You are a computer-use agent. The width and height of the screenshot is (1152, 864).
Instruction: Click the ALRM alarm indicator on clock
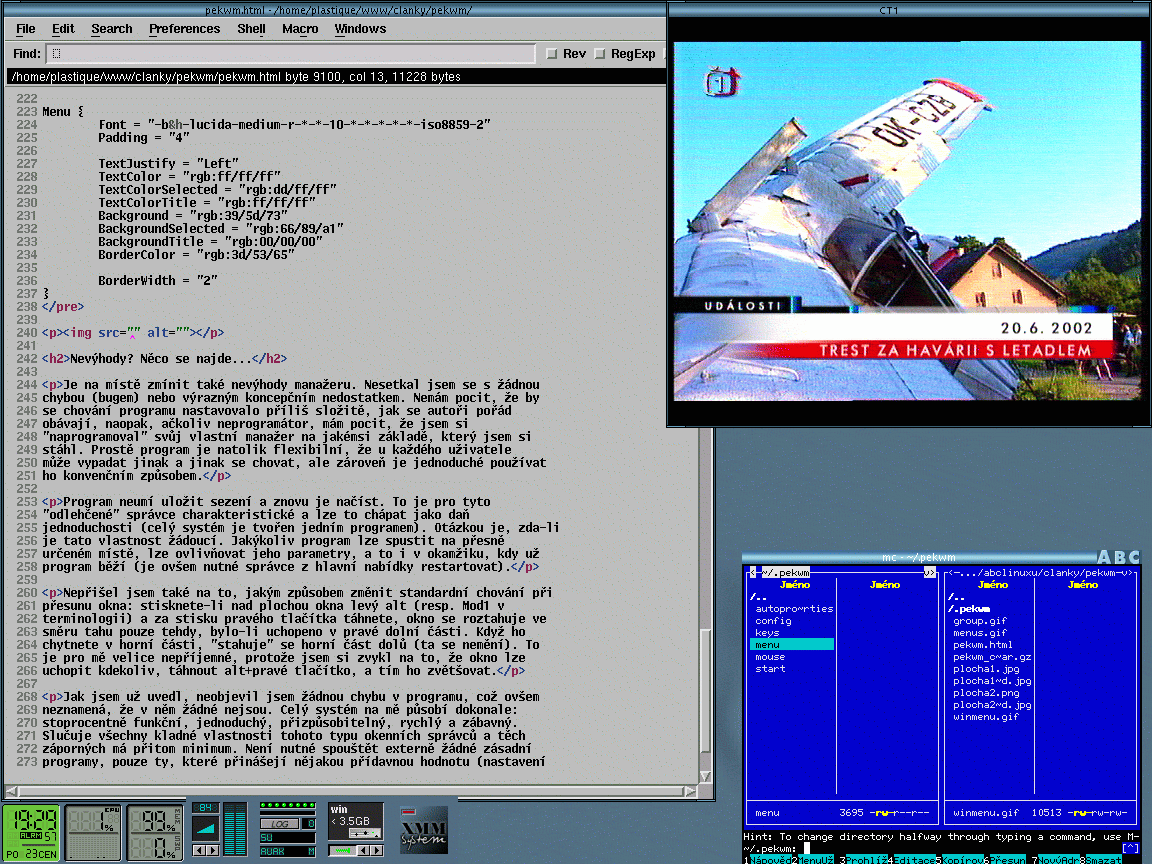pyautogui.click(x=31, y=835)
